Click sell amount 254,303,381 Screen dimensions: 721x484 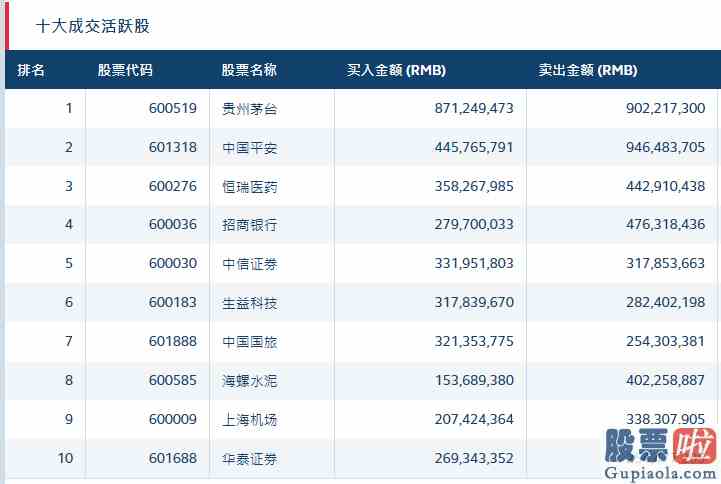pyautogui.click(x=665, y=342)
